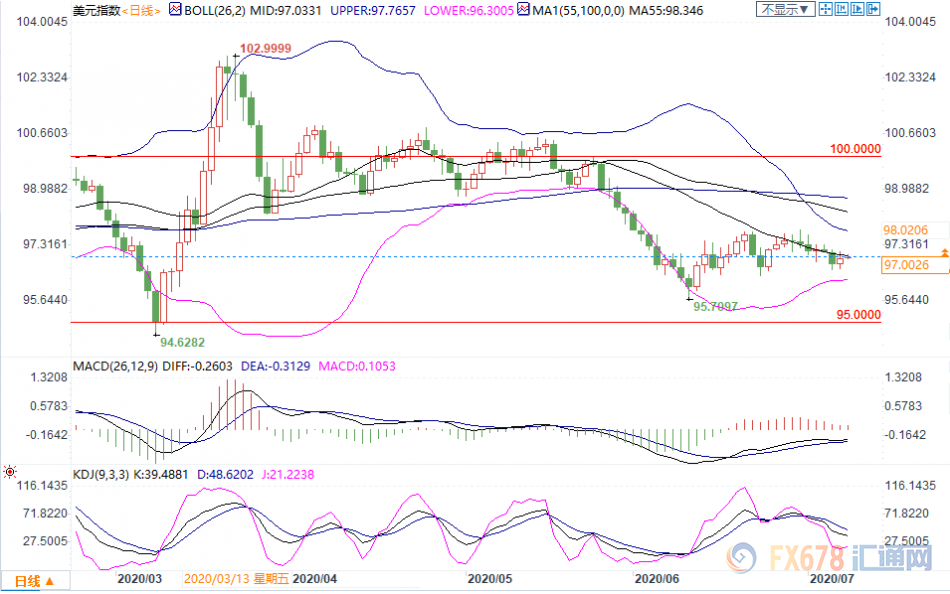Click the 2020/05 time axis label
The width and height of the screenshot is (950, 594).
[x=490, y=579]
